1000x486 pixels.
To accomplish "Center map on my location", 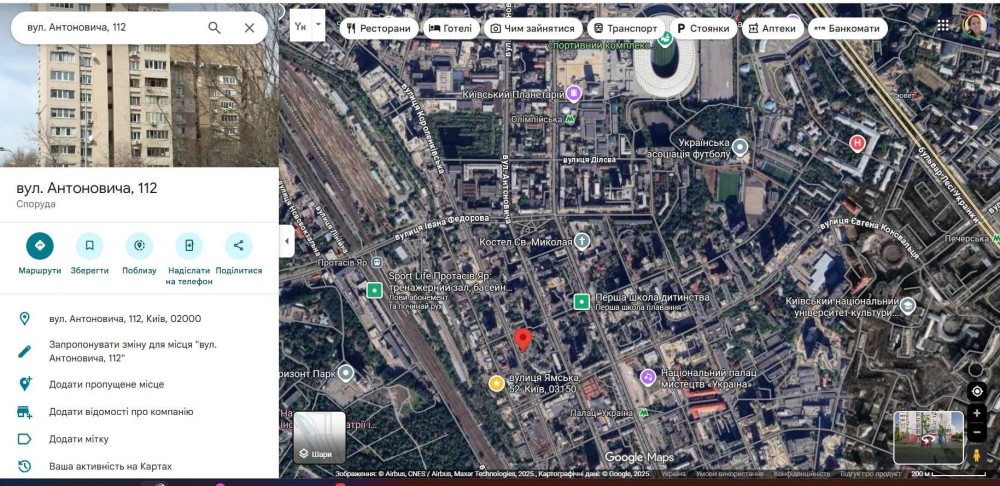I will pyautogui.click(x=977, y=391).
